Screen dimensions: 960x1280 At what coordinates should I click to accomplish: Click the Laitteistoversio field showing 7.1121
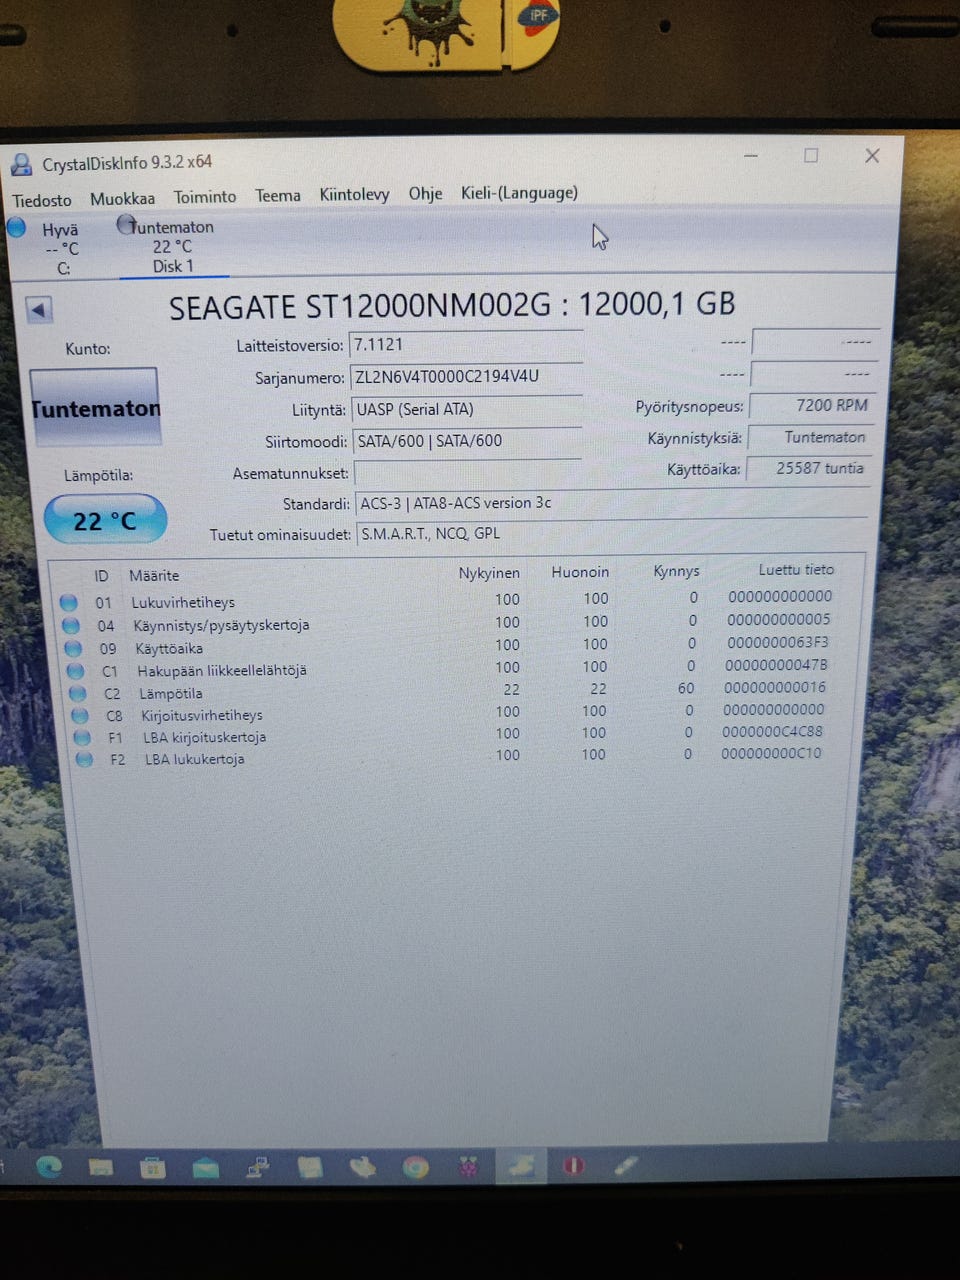click(x=465, y=344)
